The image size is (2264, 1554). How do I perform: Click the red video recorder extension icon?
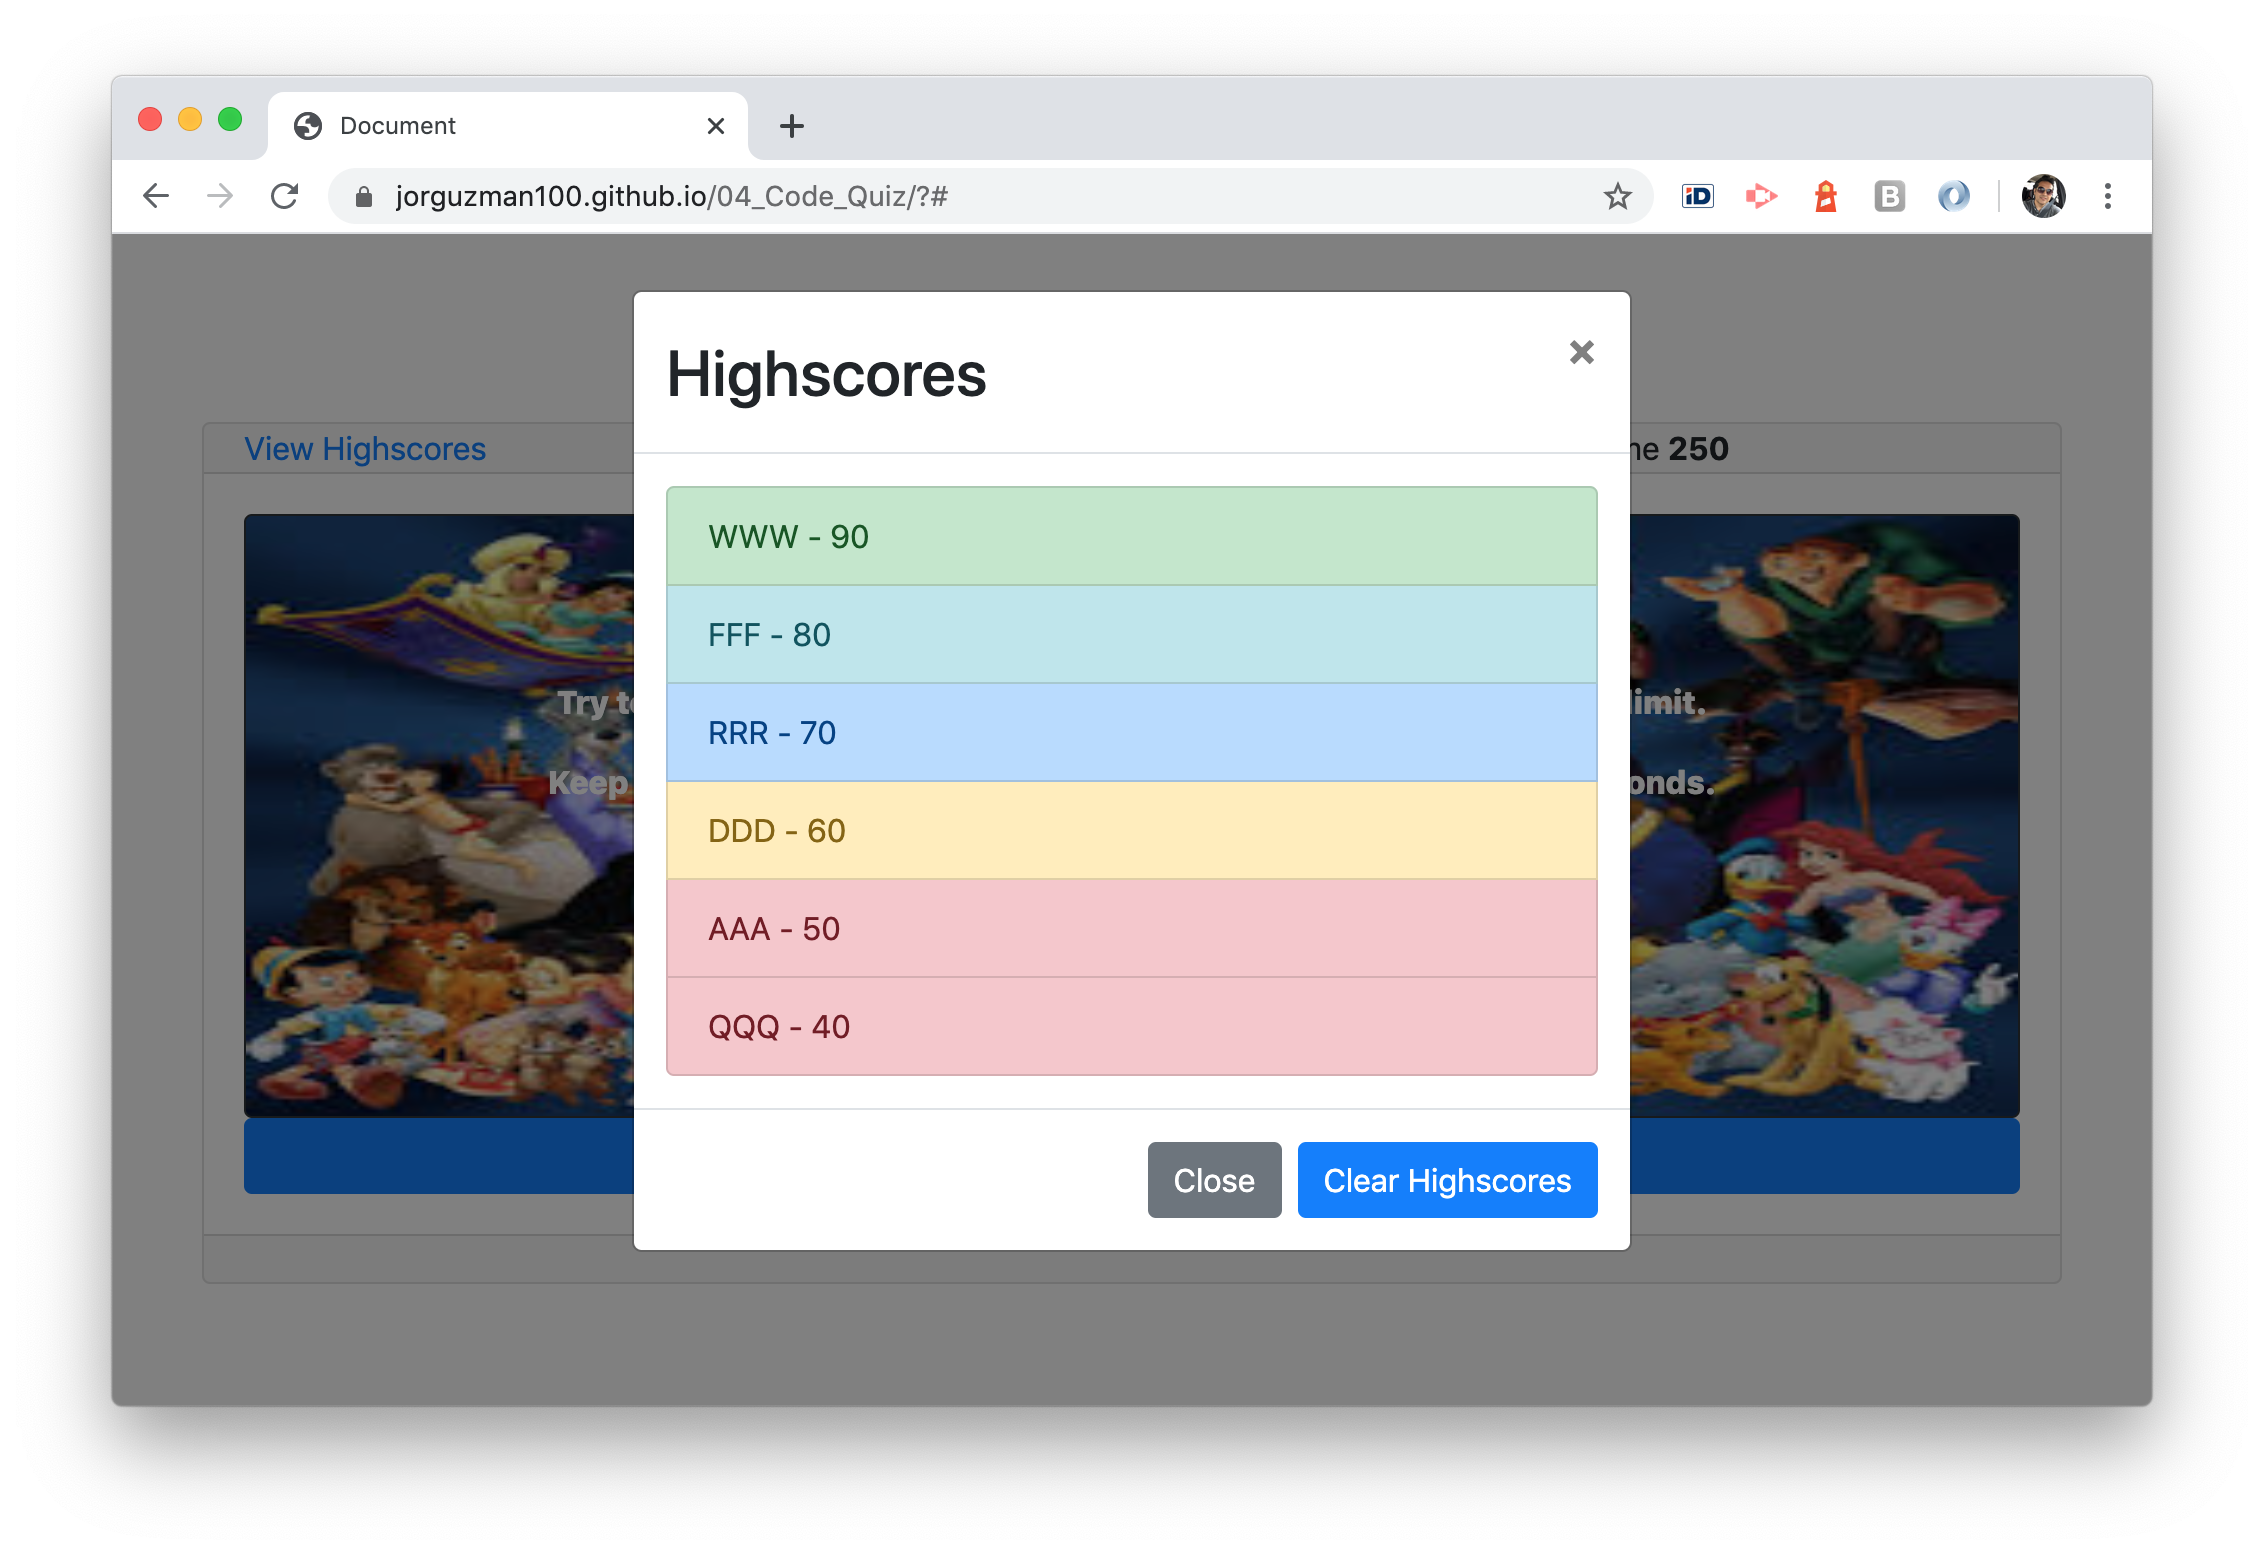1761,196
